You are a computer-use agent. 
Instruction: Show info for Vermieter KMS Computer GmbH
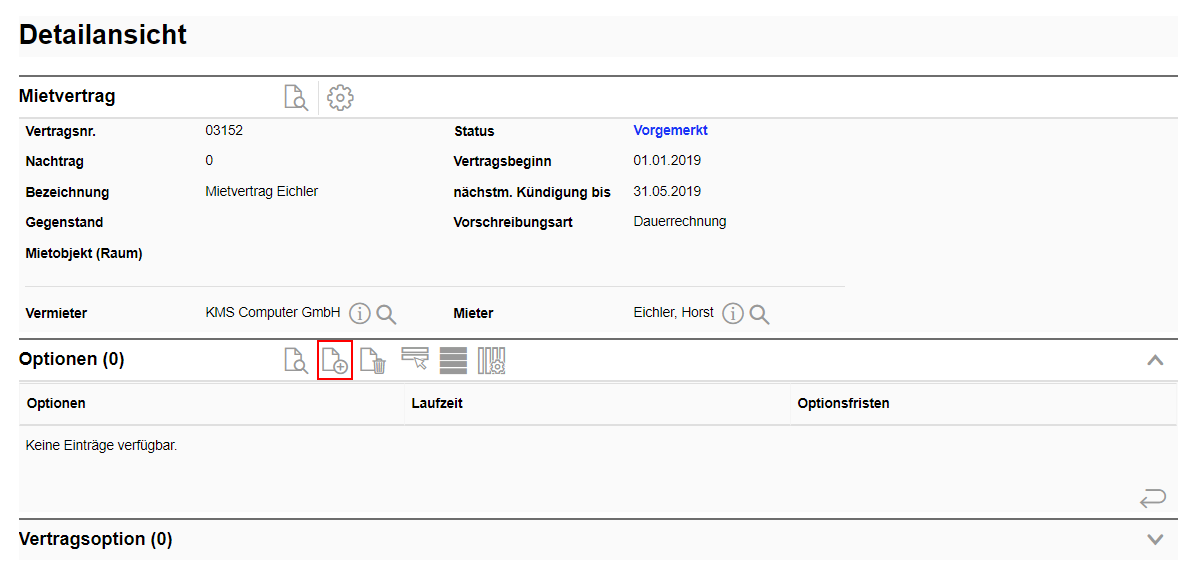pos(360,314)
